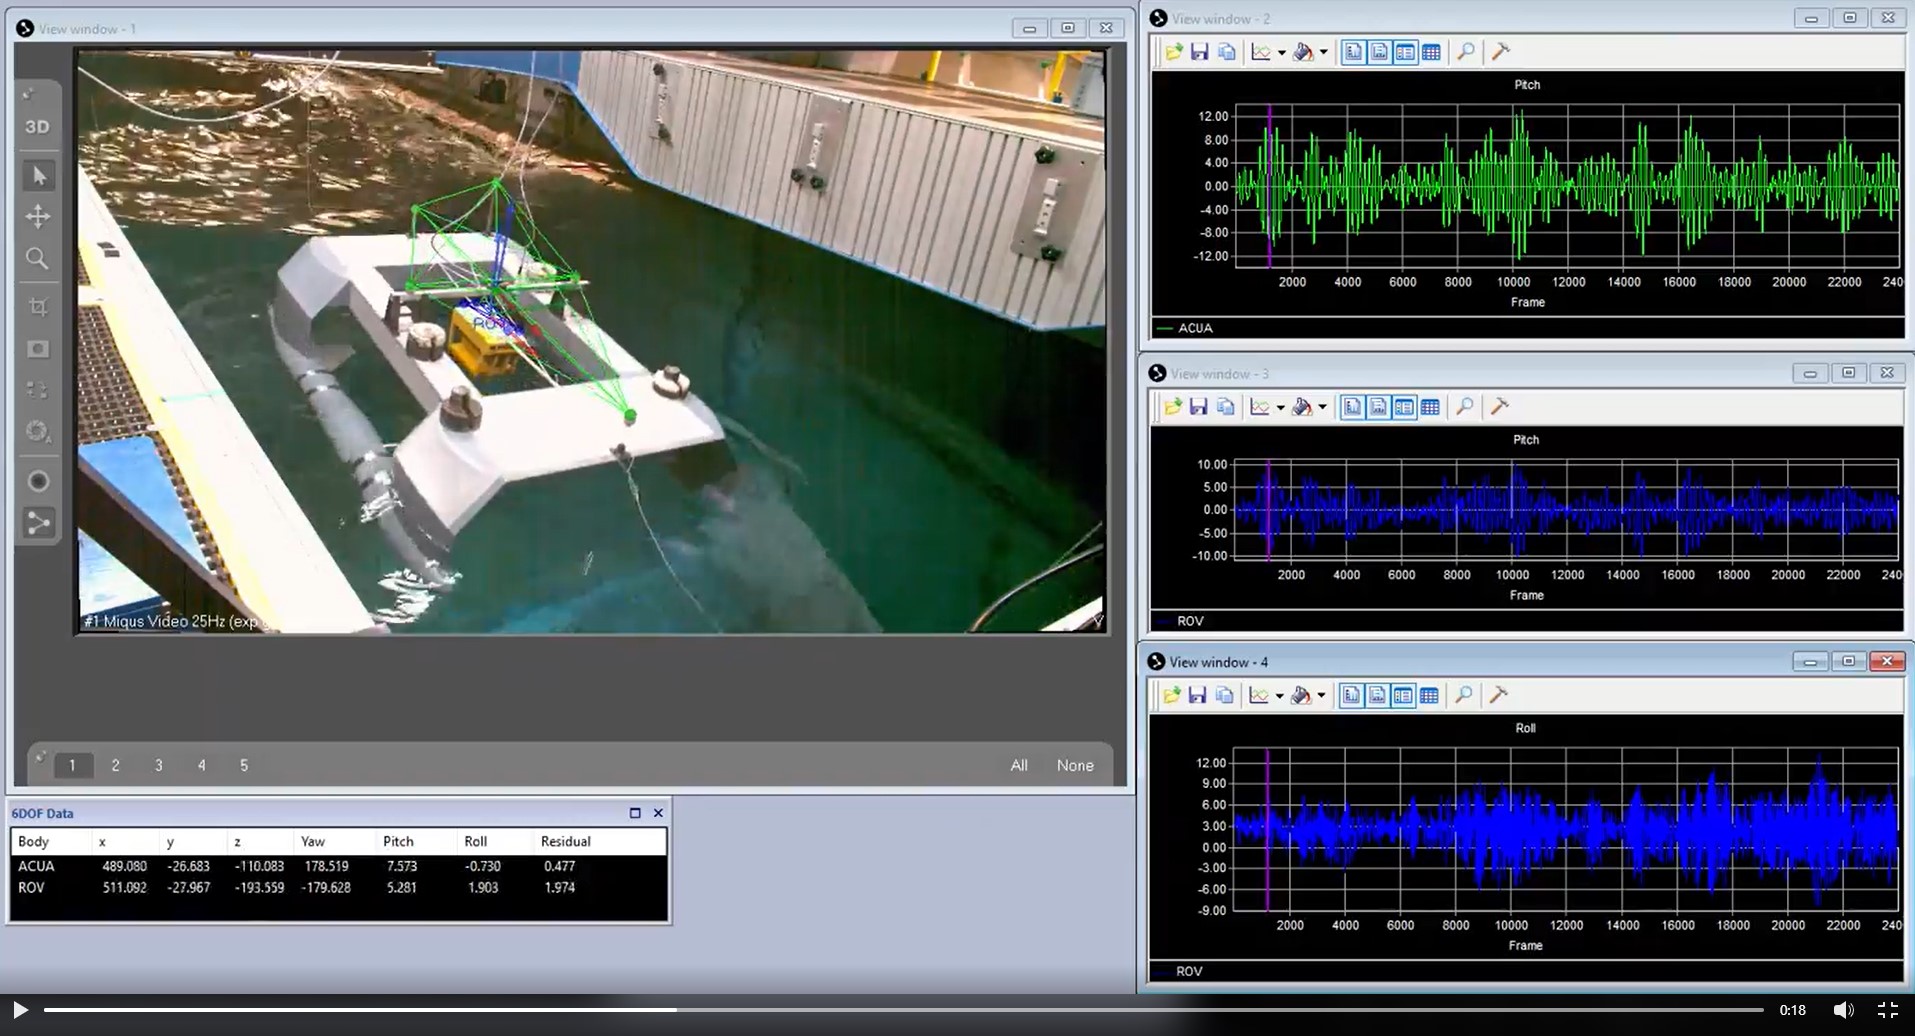Enter fullscreen video mode

pyautogui.click(x=1887, y=1010)
